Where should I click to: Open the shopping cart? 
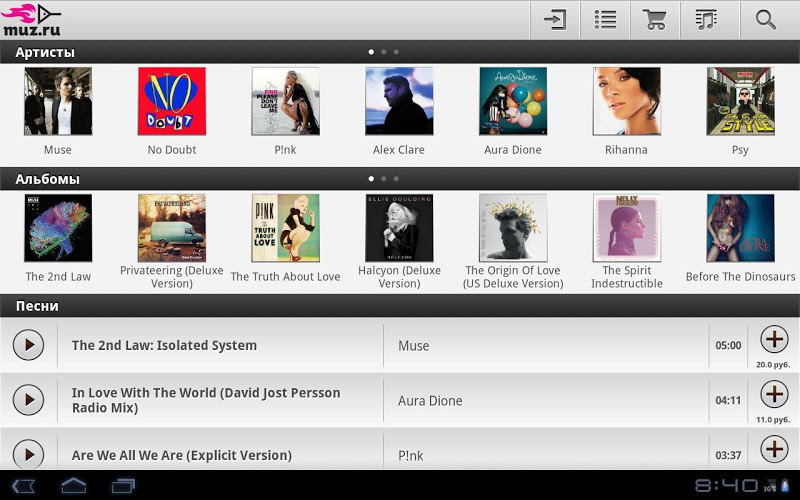(655, 20)
